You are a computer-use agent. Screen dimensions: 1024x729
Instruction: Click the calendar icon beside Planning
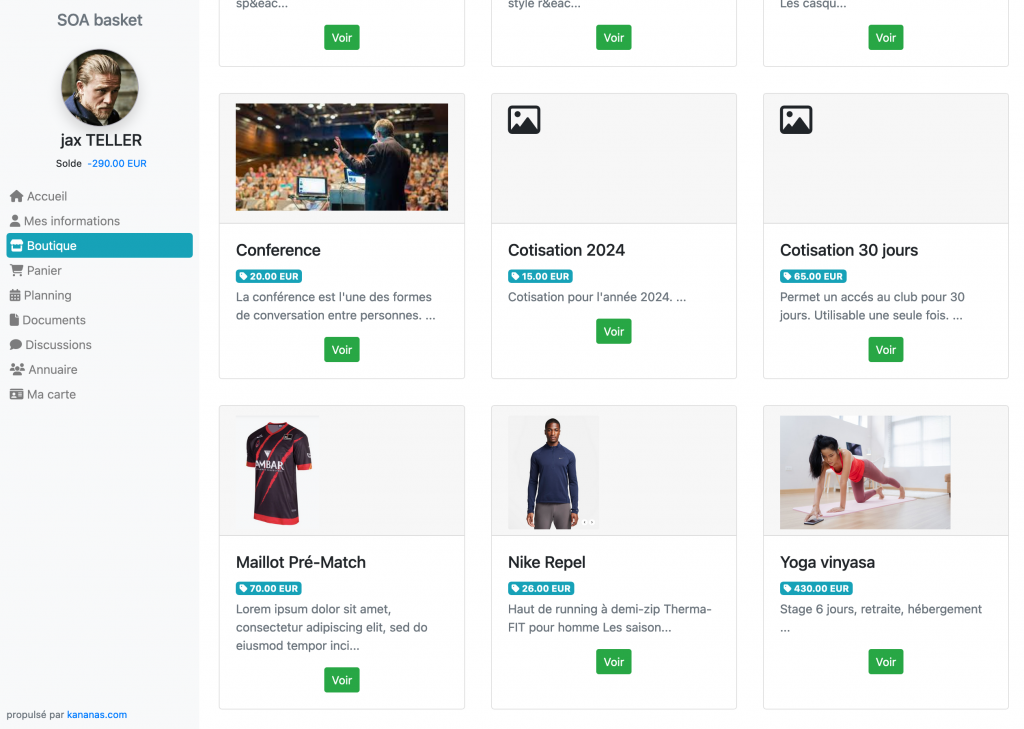click(15, 295)
